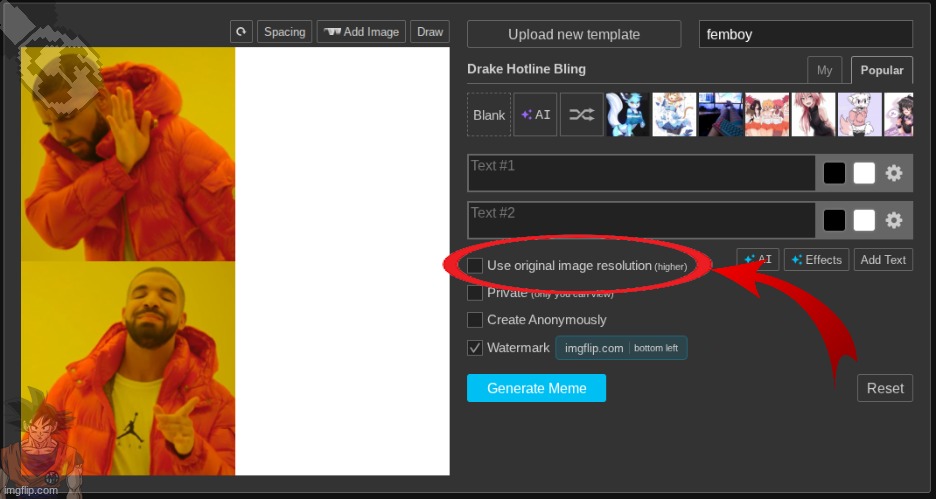The height and width of the screenshot is (499, 936).
Task: Open black font color for Text #2
Action: [x=835, y=220]
